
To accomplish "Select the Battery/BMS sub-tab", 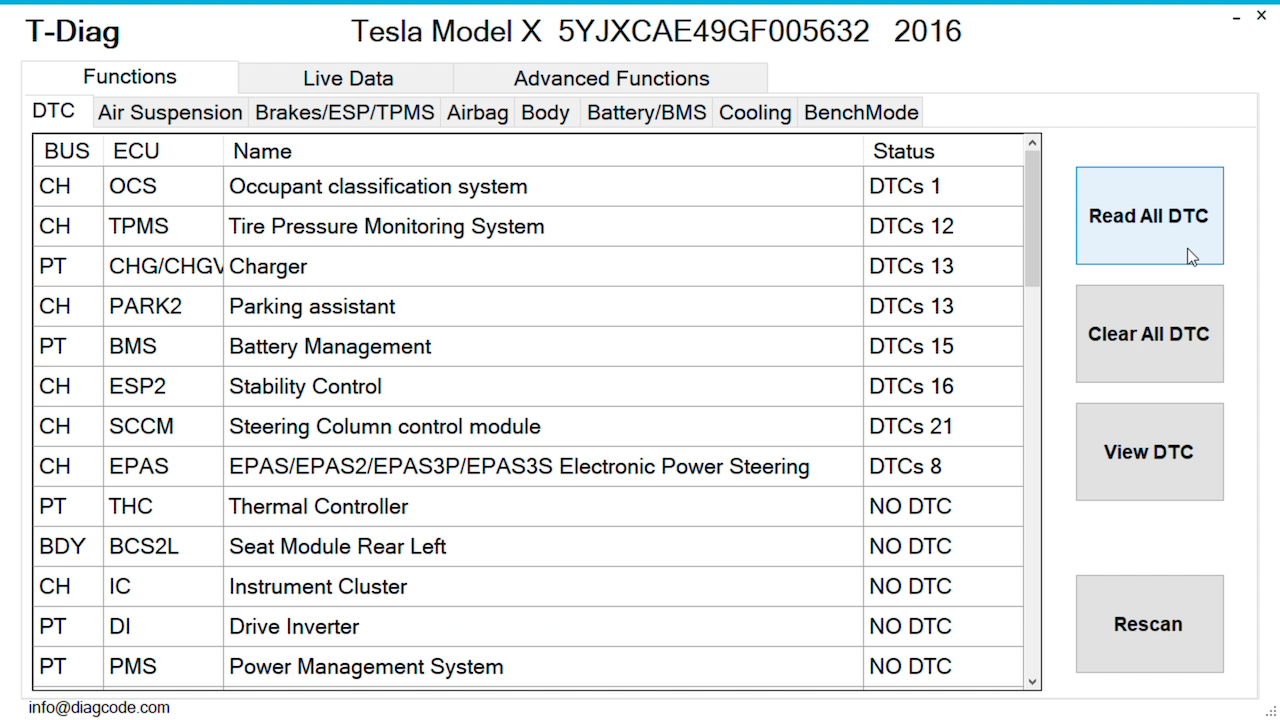I will coord(646,112).
